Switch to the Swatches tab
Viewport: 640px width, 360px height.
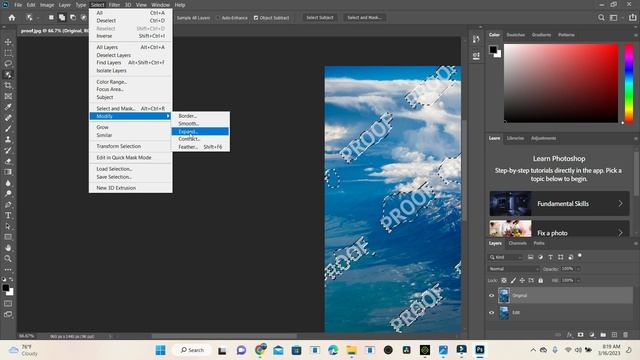(516, 35)
